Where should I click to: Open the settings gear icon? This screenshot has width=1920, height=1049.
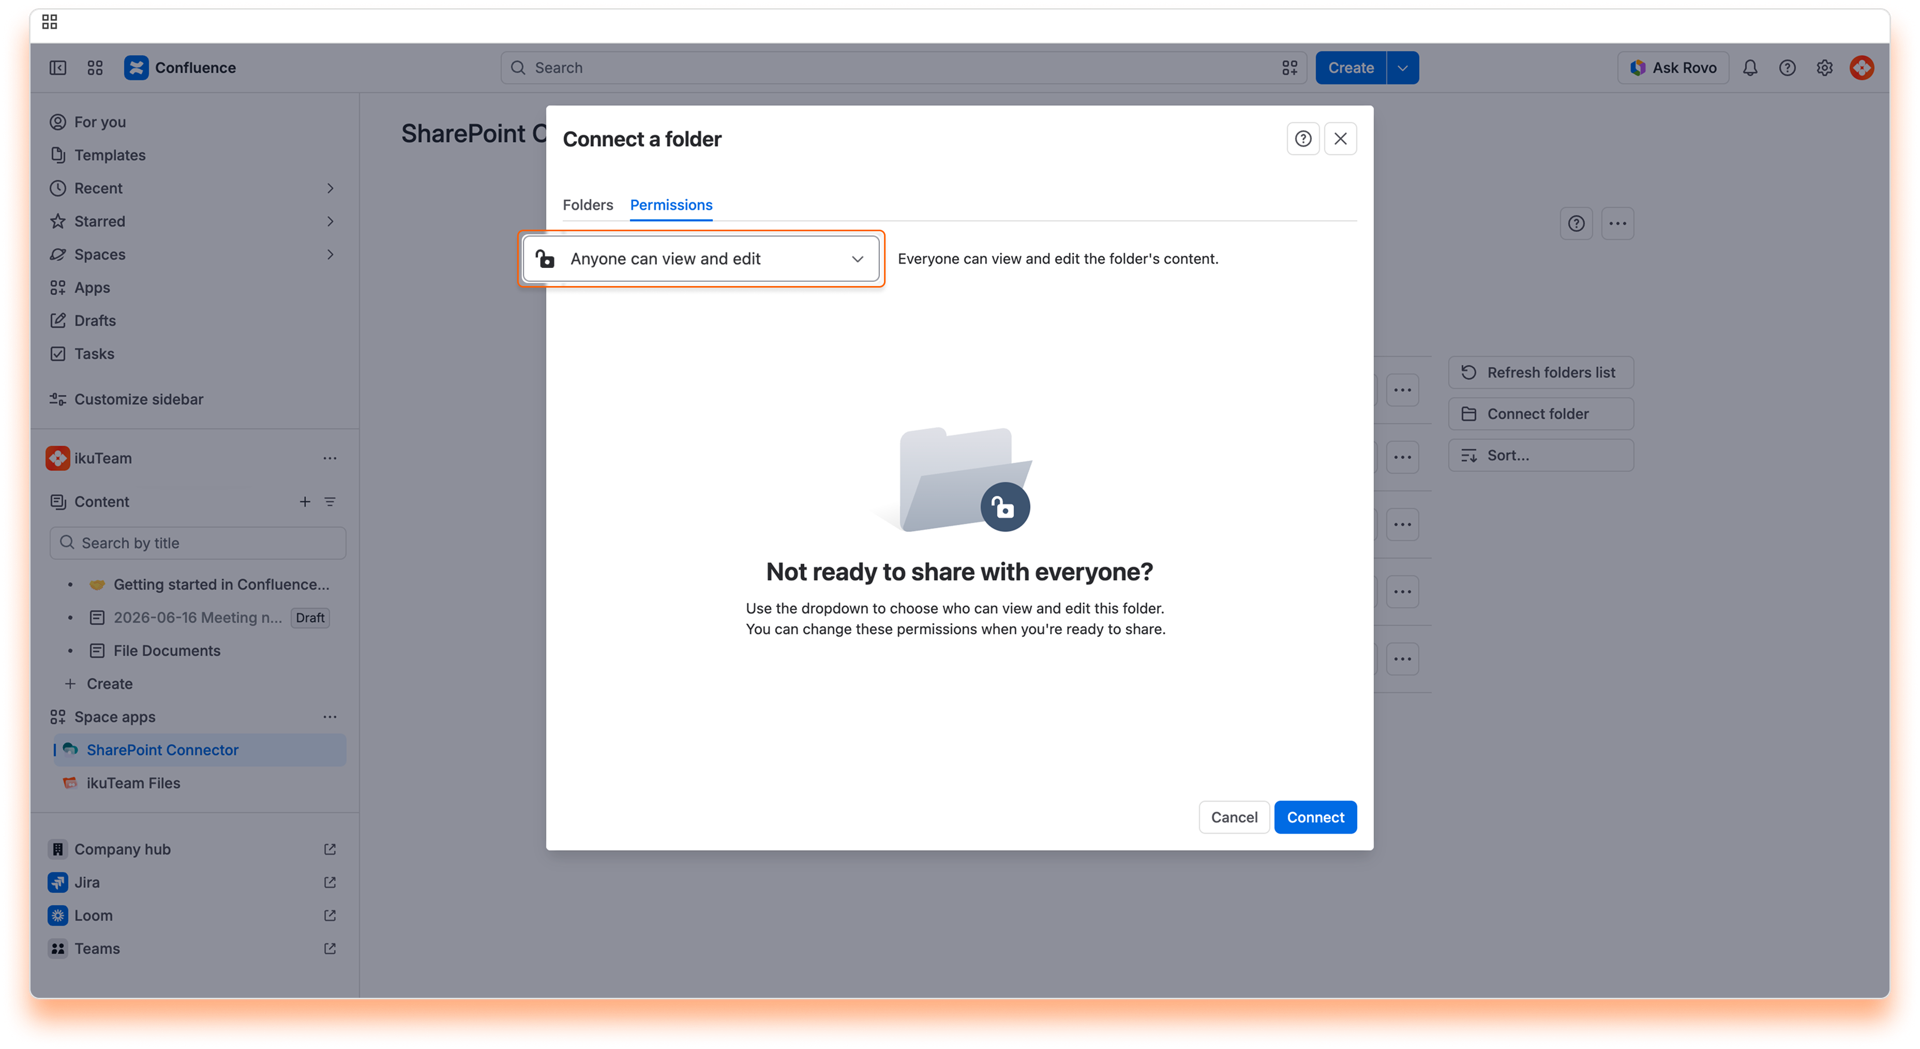tap(1825, 68)
